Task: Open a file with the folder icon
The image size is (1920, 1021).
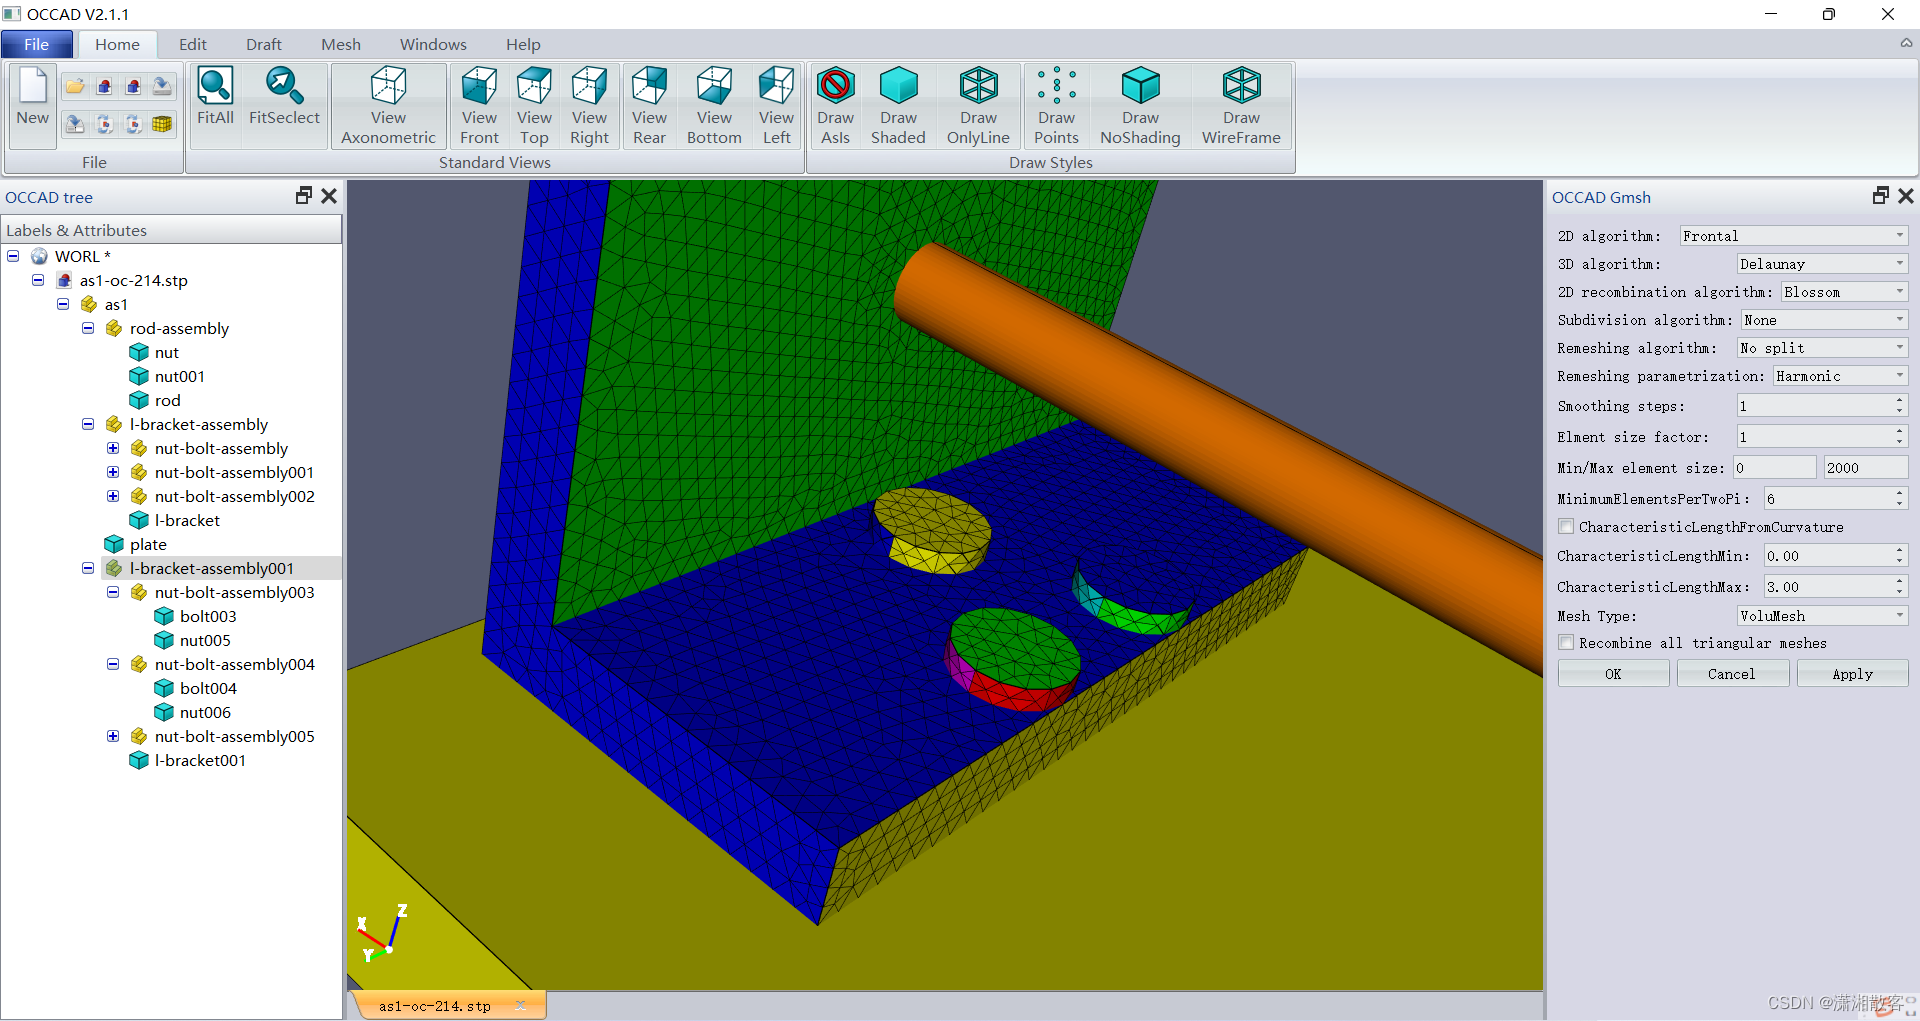Action: point(75,86)
